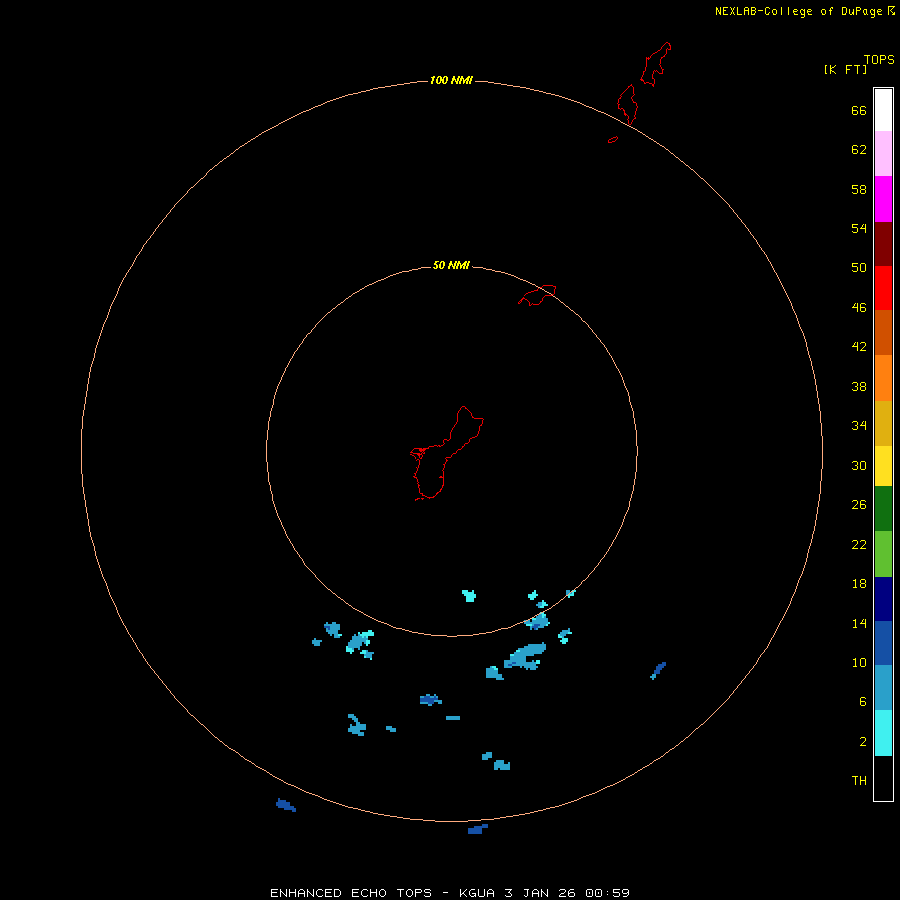This screenshot has height=900, width=900.
Task: Click the dark orange 46 kft swatch
Action: tap(883, 333)
